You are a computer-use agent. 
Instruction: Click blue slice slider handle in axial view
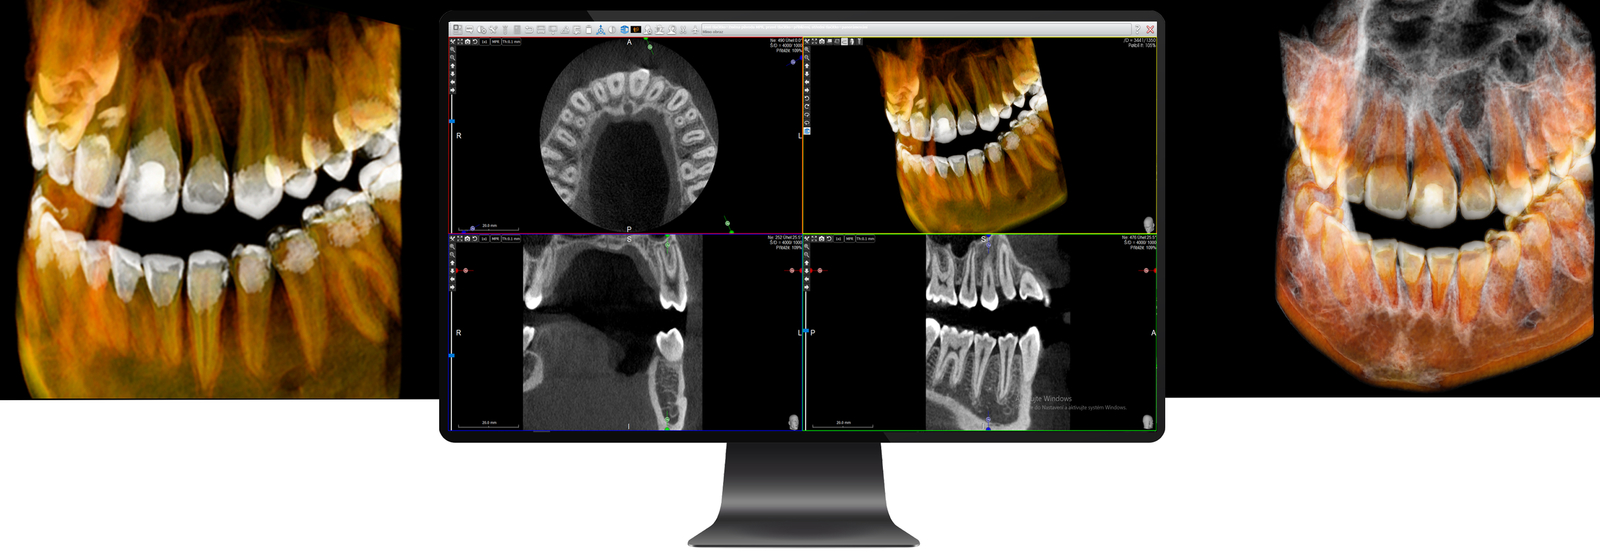452,121
